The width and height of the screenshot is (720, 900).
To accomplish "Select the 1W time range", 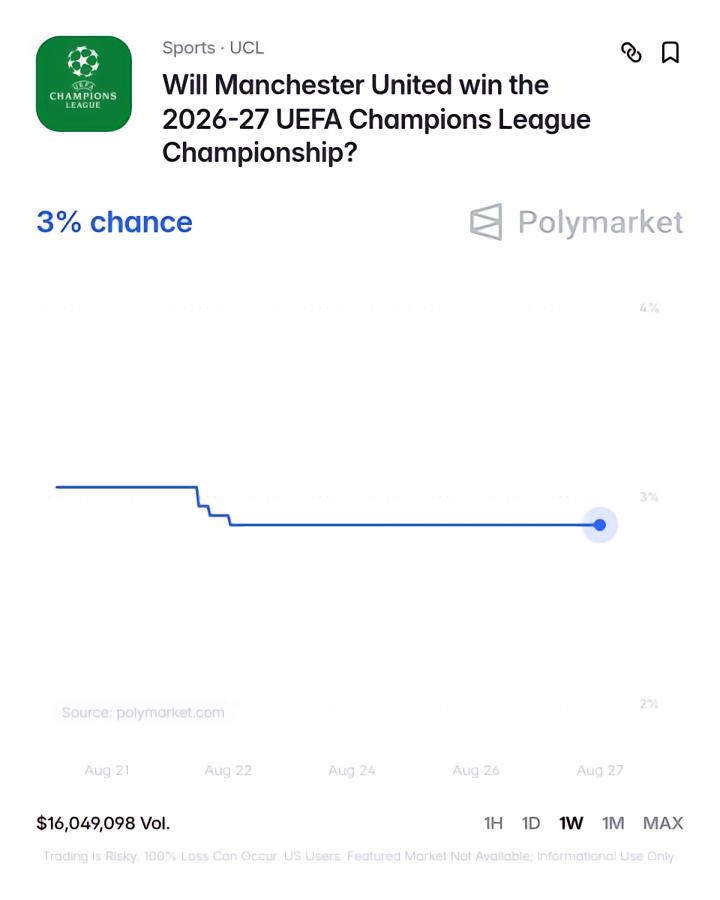I will [571, 823].
